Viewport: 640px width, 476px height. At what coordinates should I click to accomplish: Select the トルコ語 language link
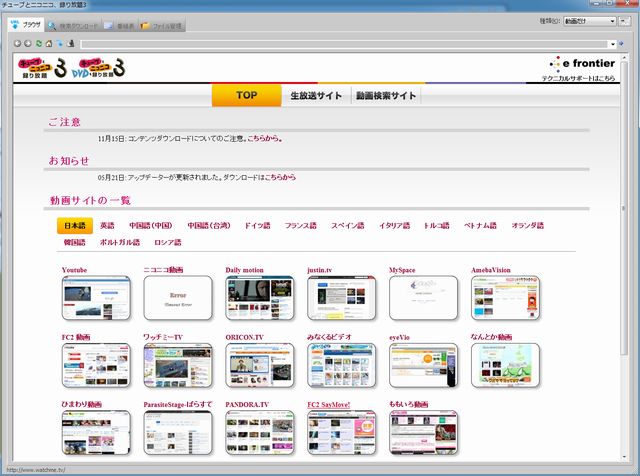(x=436, y=225)
